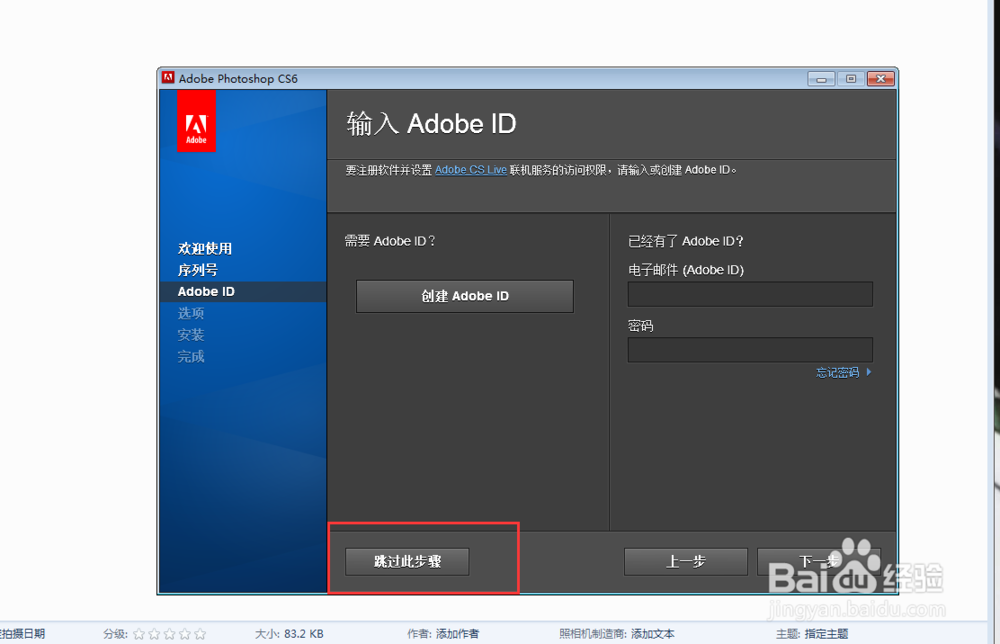Image resolution: width=1000 pixels, height=644 pixels.
Task: Click the red Adobe logo in the left panel
Action: 196,120
